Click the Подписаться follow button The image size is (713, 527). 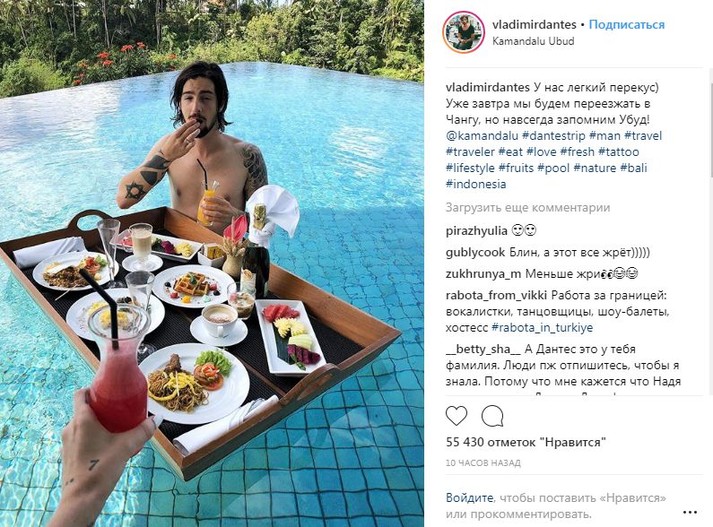627,25
